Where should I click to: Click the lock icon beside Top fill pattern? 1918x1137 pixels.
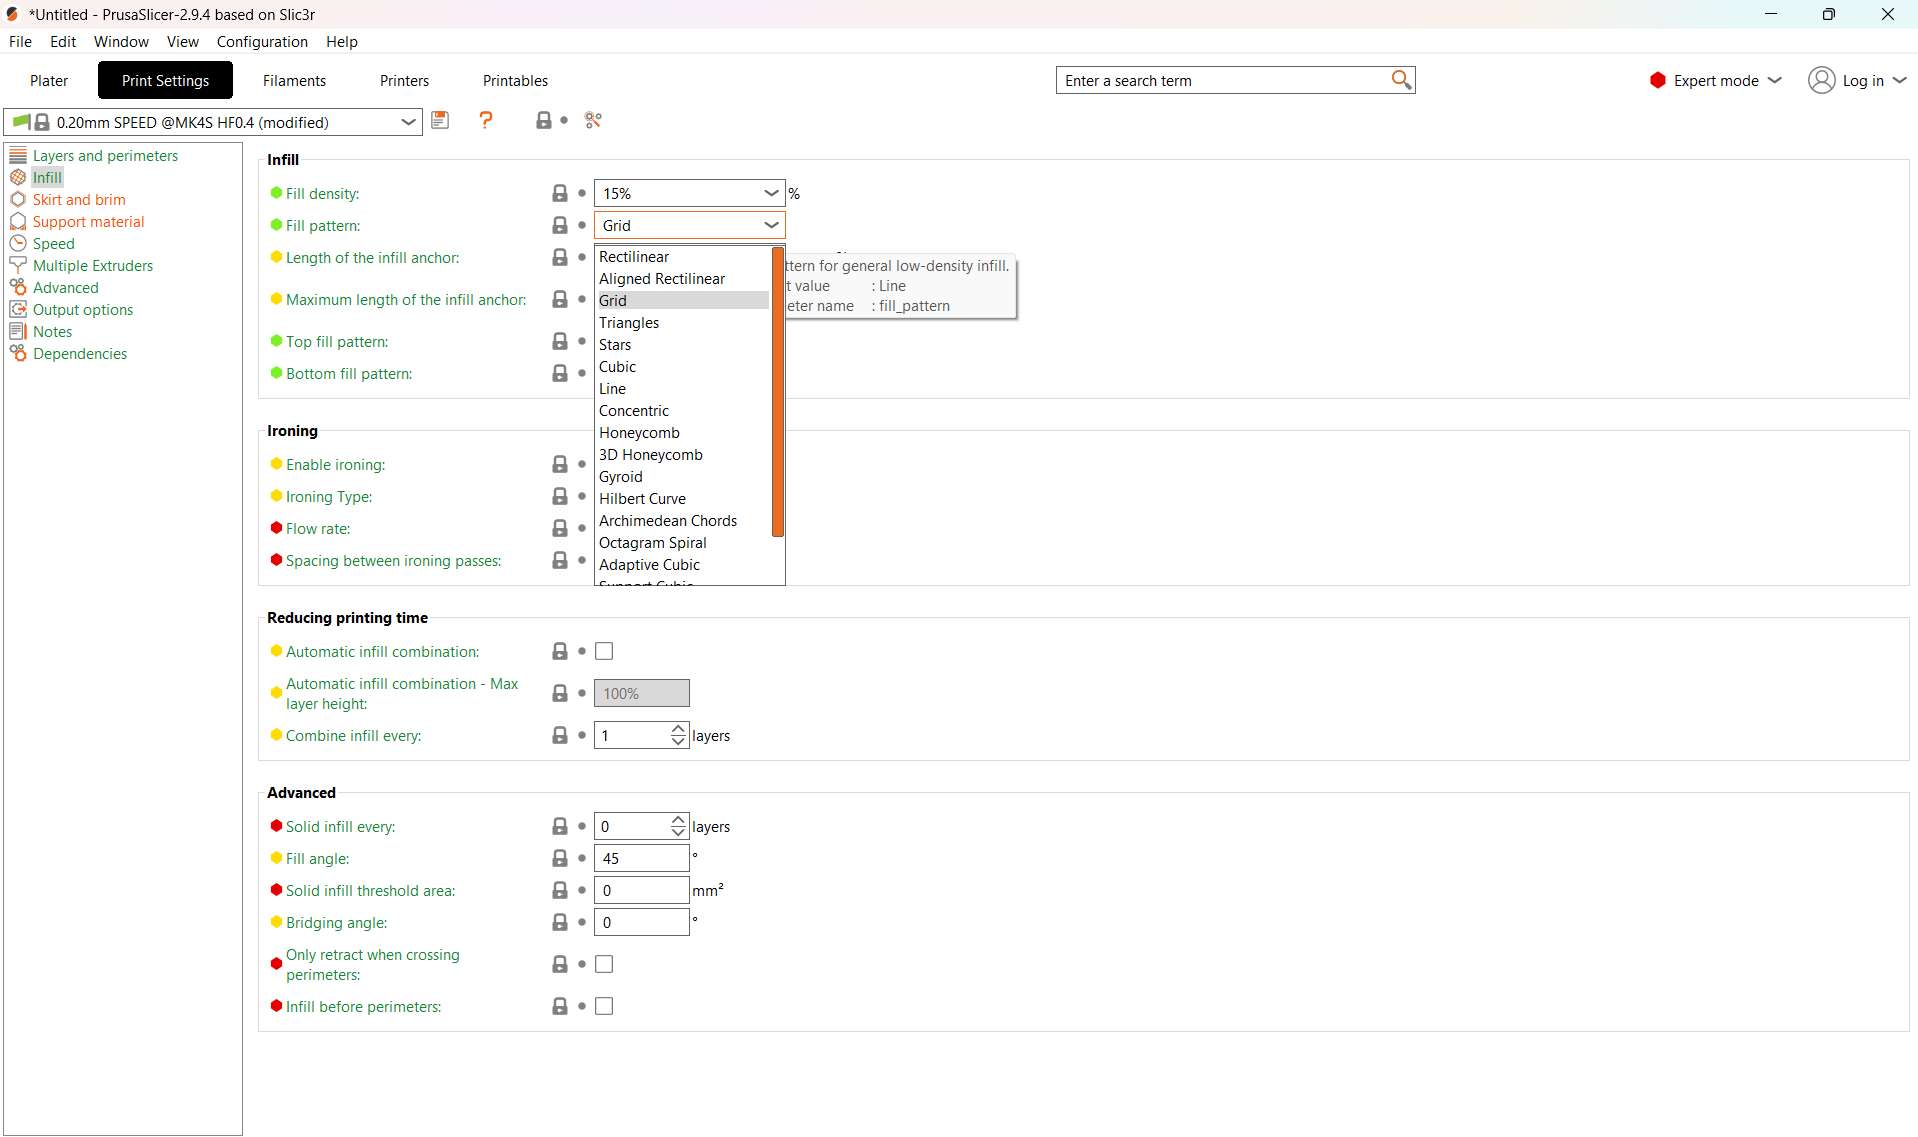(560, 341)
